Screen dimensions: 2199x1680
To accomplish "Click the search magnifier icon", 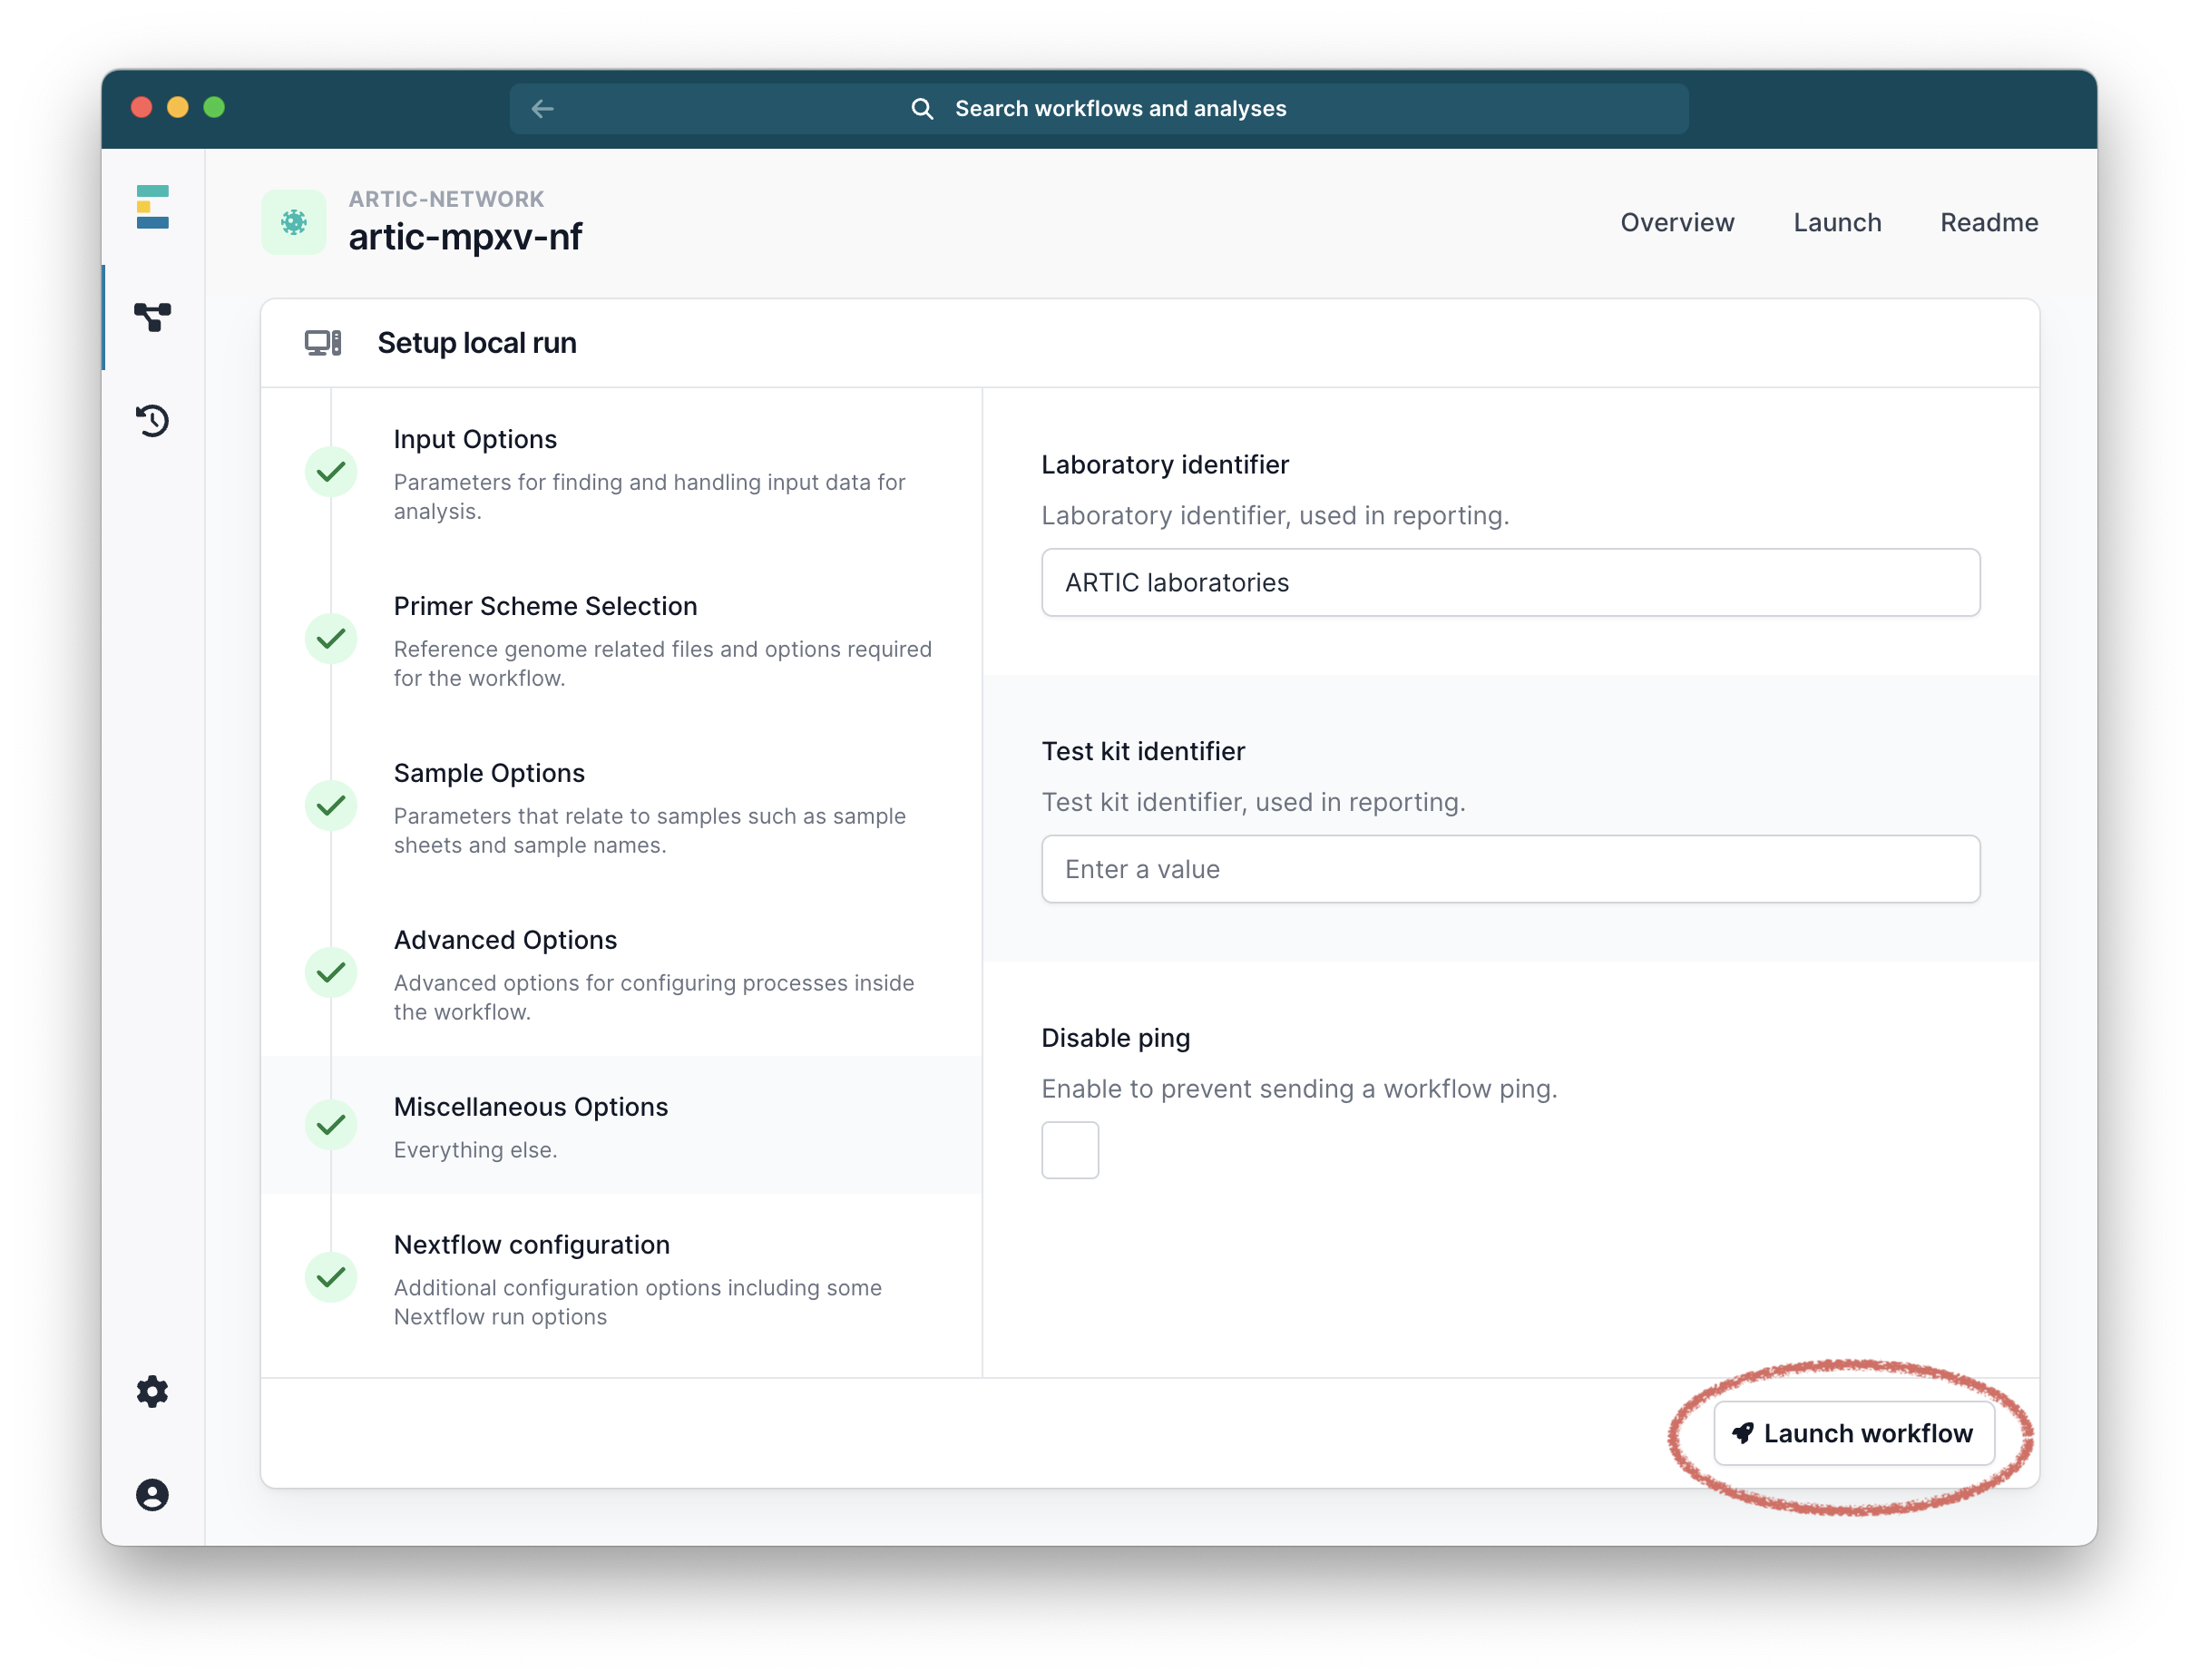I will [922, 109].
